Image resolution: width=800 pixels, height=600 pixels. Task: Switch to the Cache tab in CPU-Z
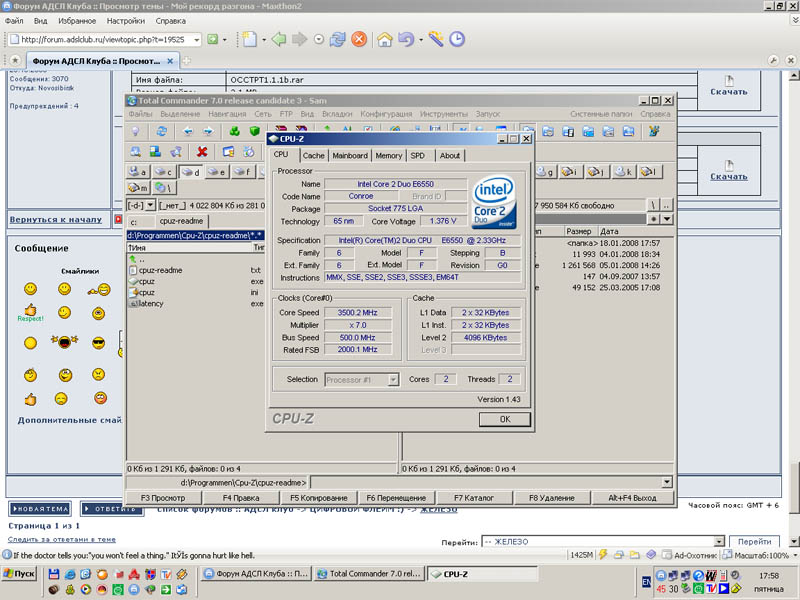point(313,156)
